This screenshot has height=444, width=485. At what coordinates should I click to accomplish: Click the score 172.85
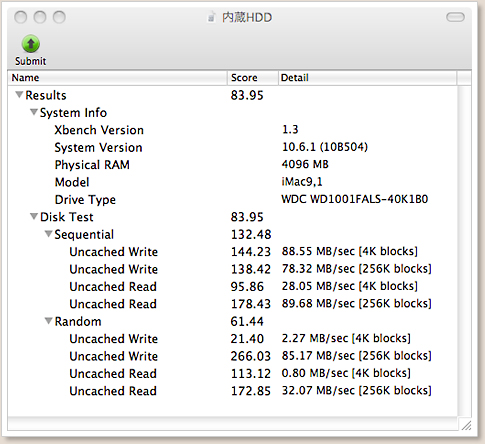251,391
